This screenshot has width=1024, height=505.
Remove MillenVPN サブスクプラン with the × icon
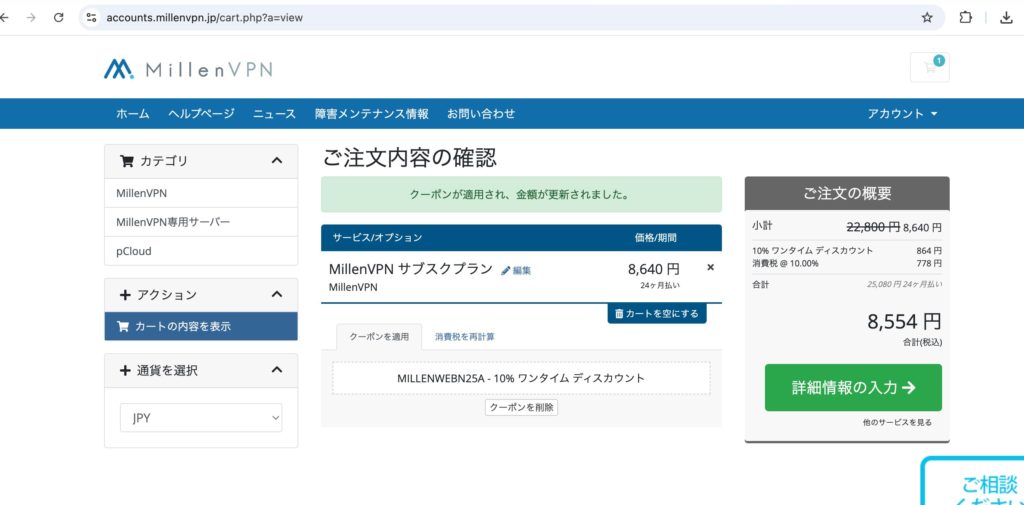click(x=711, y=267)
